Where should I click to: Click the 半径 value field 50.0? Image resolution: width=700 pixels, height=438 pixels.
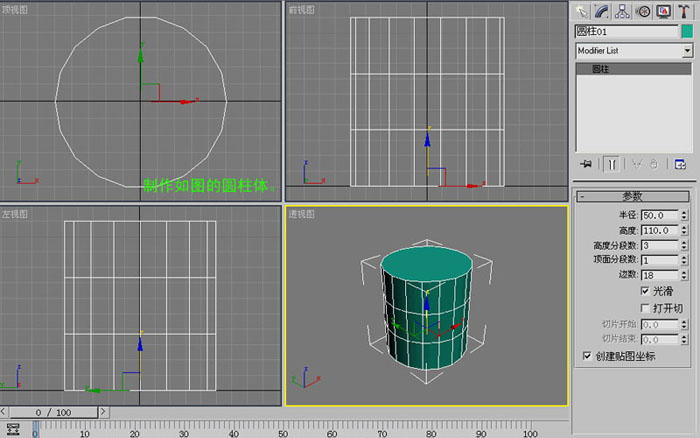pos(659,216)
